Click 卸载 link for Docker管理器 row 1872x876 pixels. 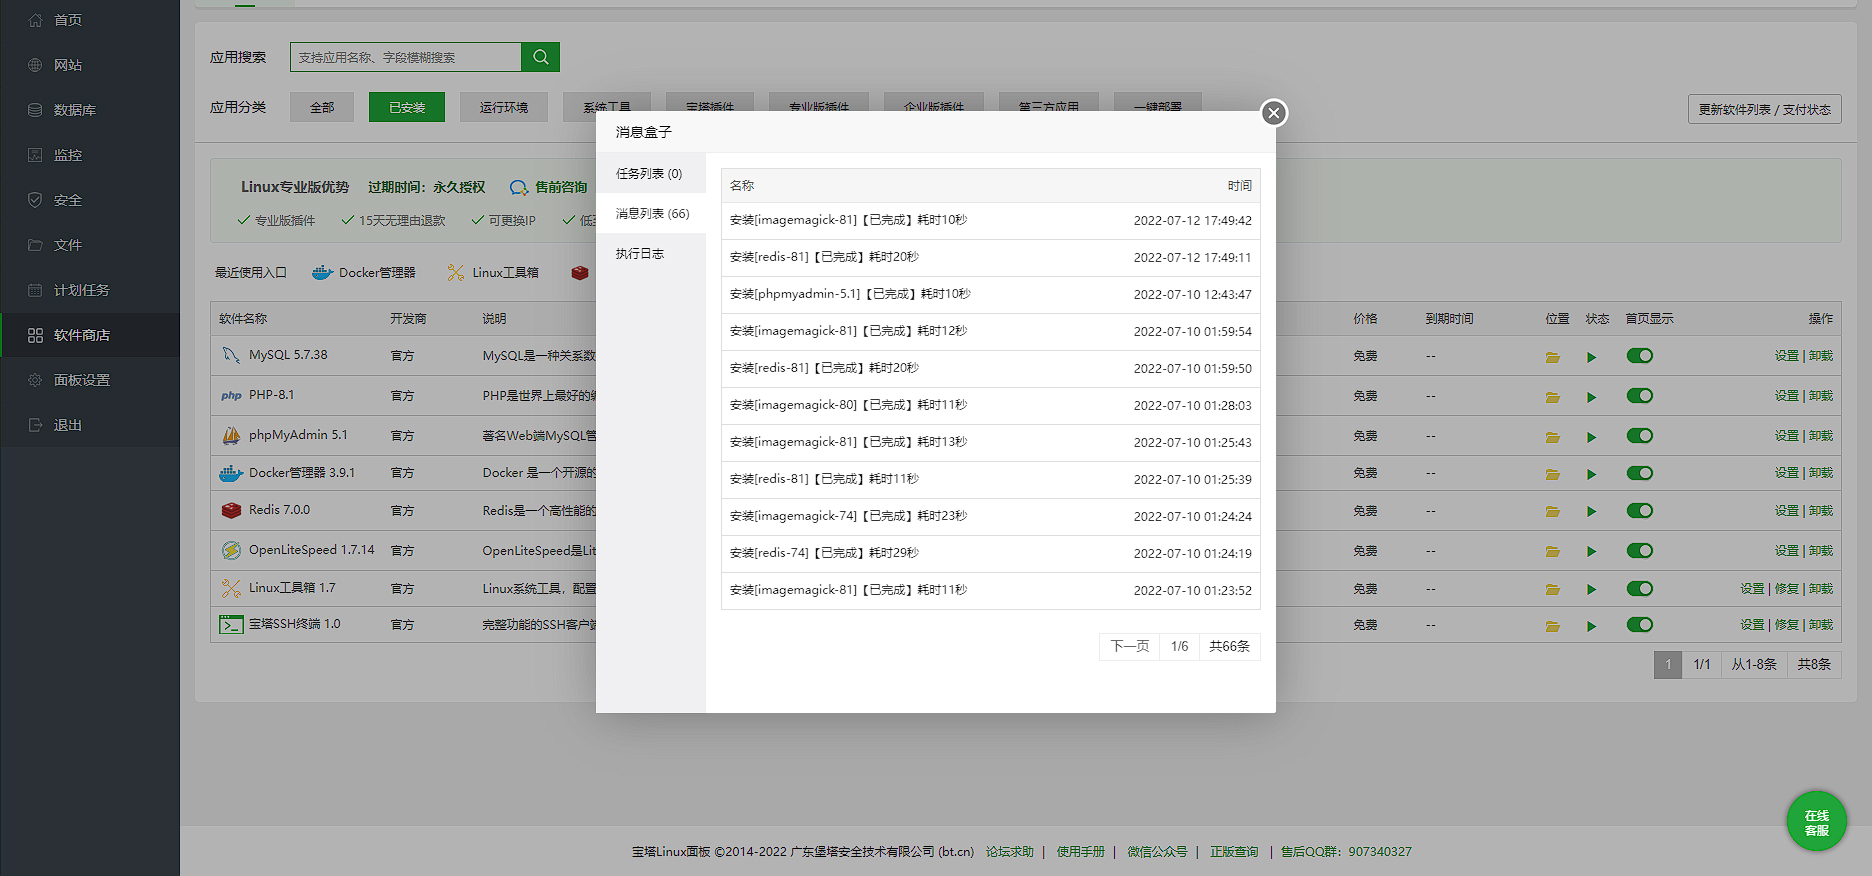point(1821,473)
